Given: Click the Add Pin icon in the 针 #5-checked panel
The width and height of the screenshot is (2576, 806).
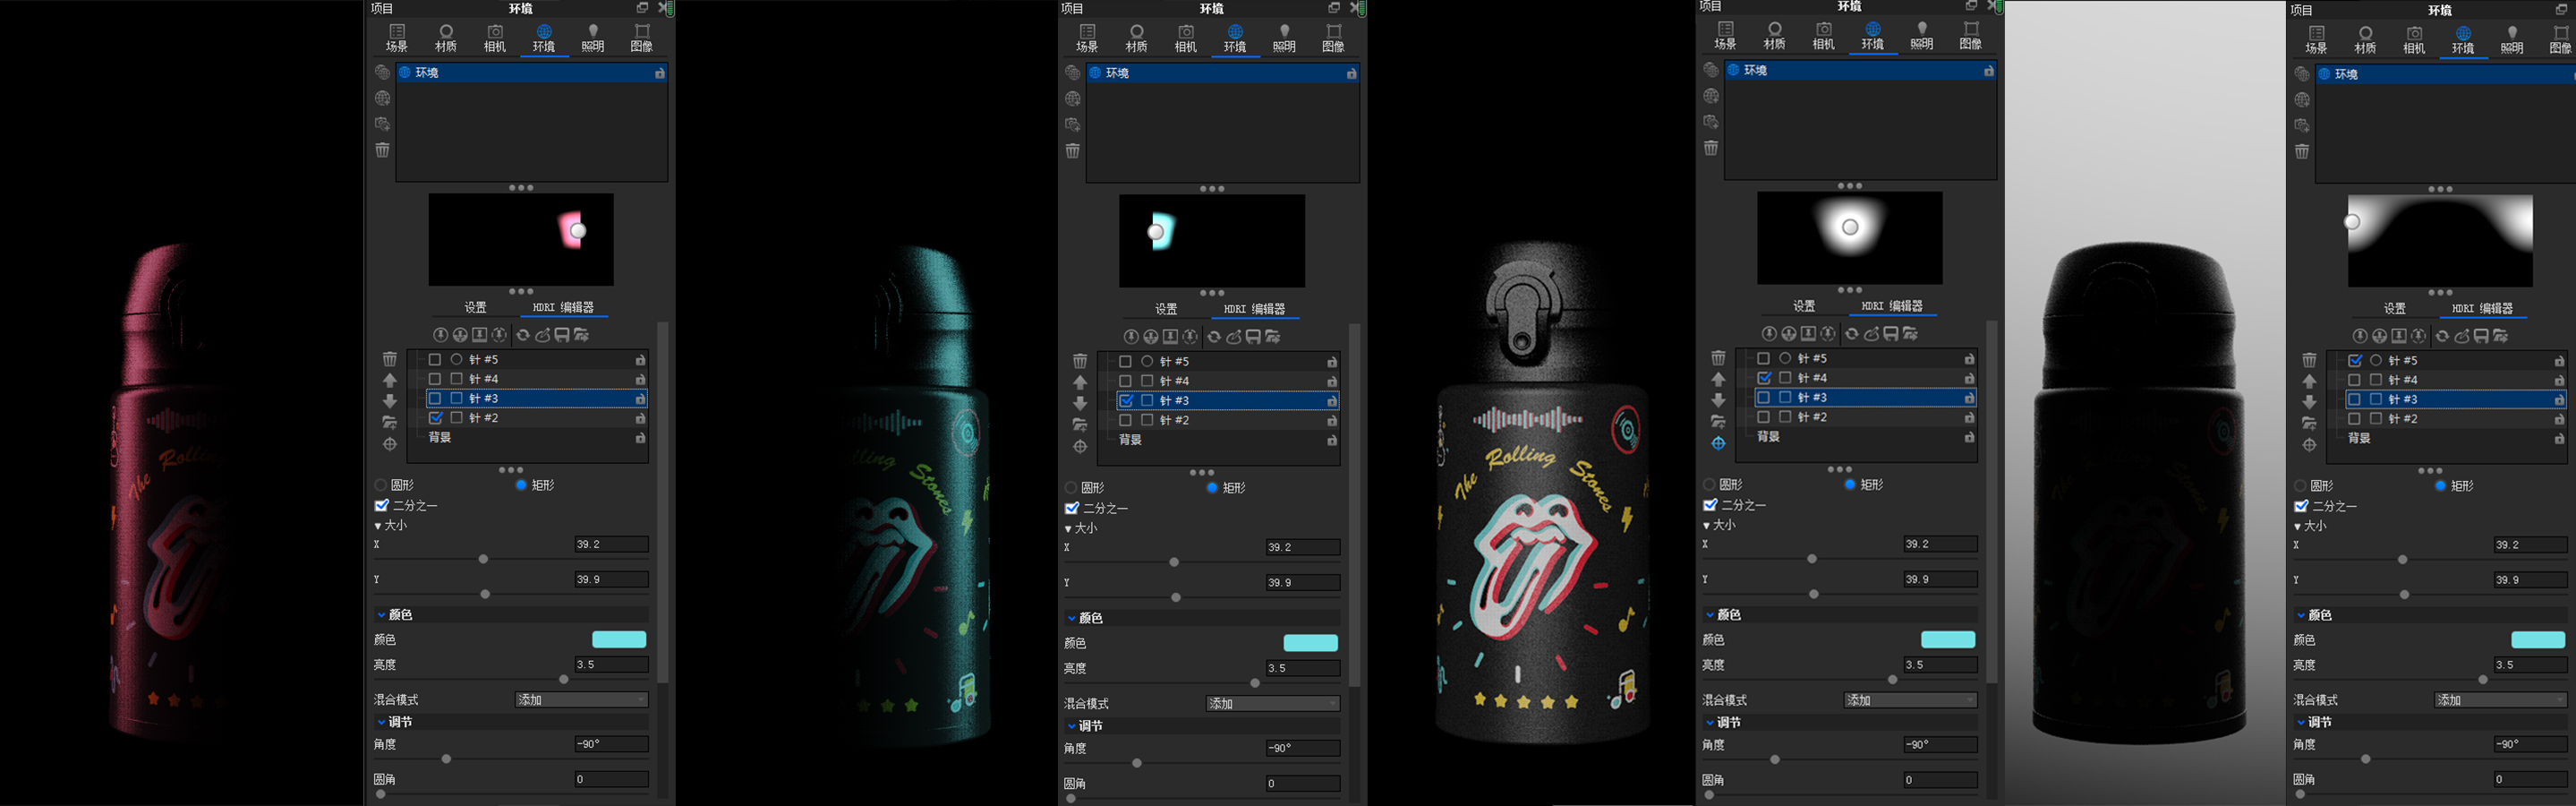Looking at the screenshot, I should point(2360,336).
